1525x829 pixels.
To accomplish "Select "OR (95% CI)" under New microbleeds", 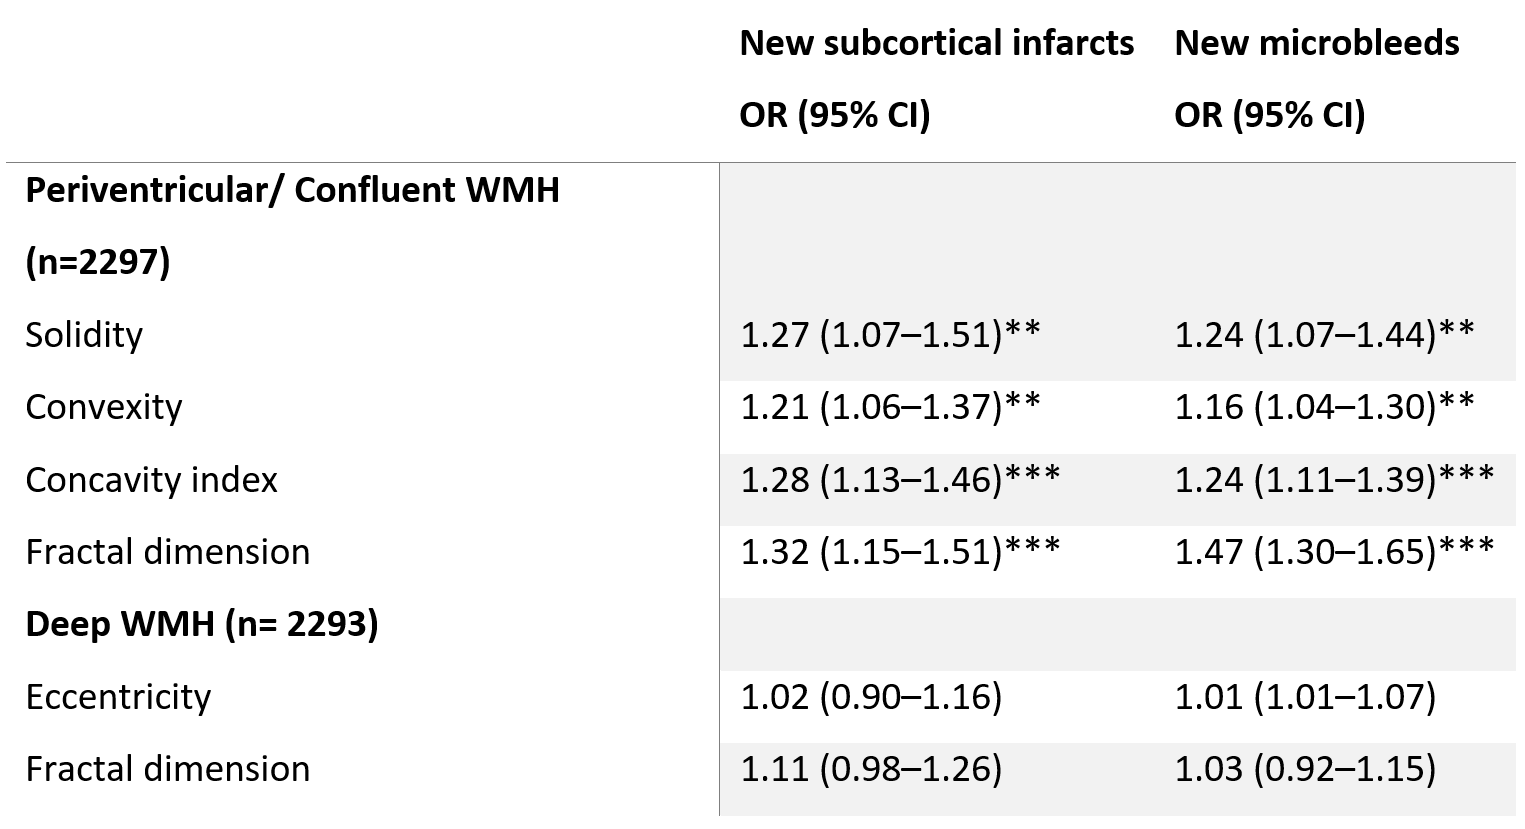I will [x=1269, y=115].
